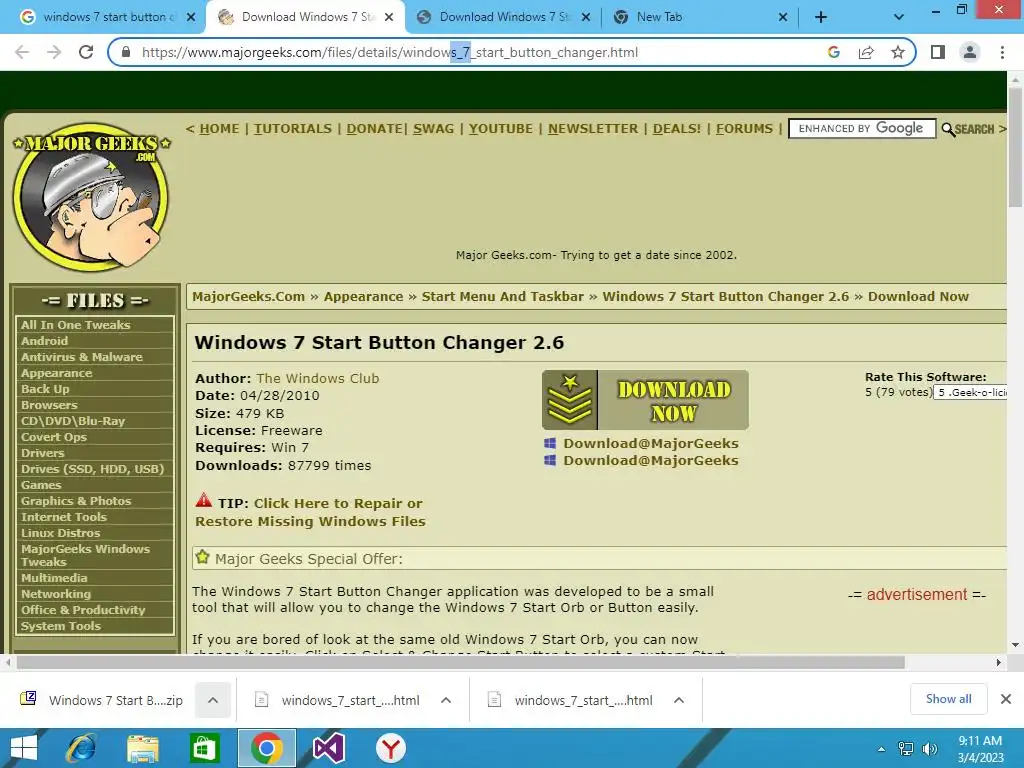The height and width of the screenshot is (768, 1024).
Task: Click the share page icon
Action: [866, 52]
